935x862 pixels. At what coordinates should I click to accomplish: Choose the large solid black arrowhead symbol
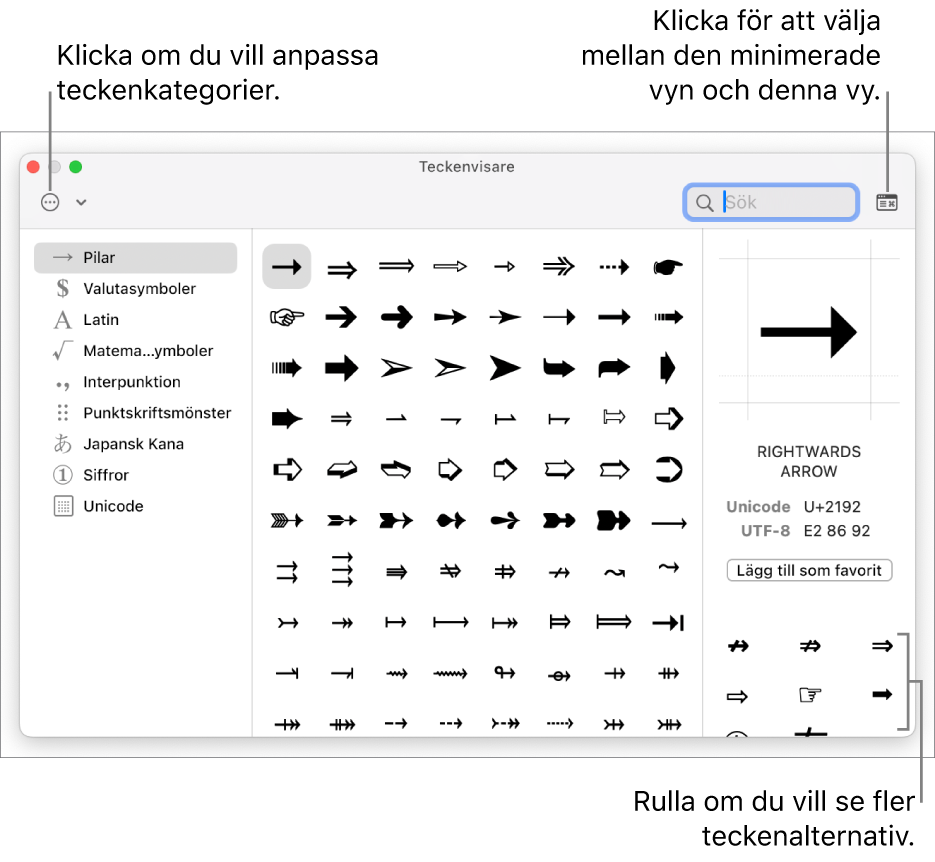[x=505, y=368]
